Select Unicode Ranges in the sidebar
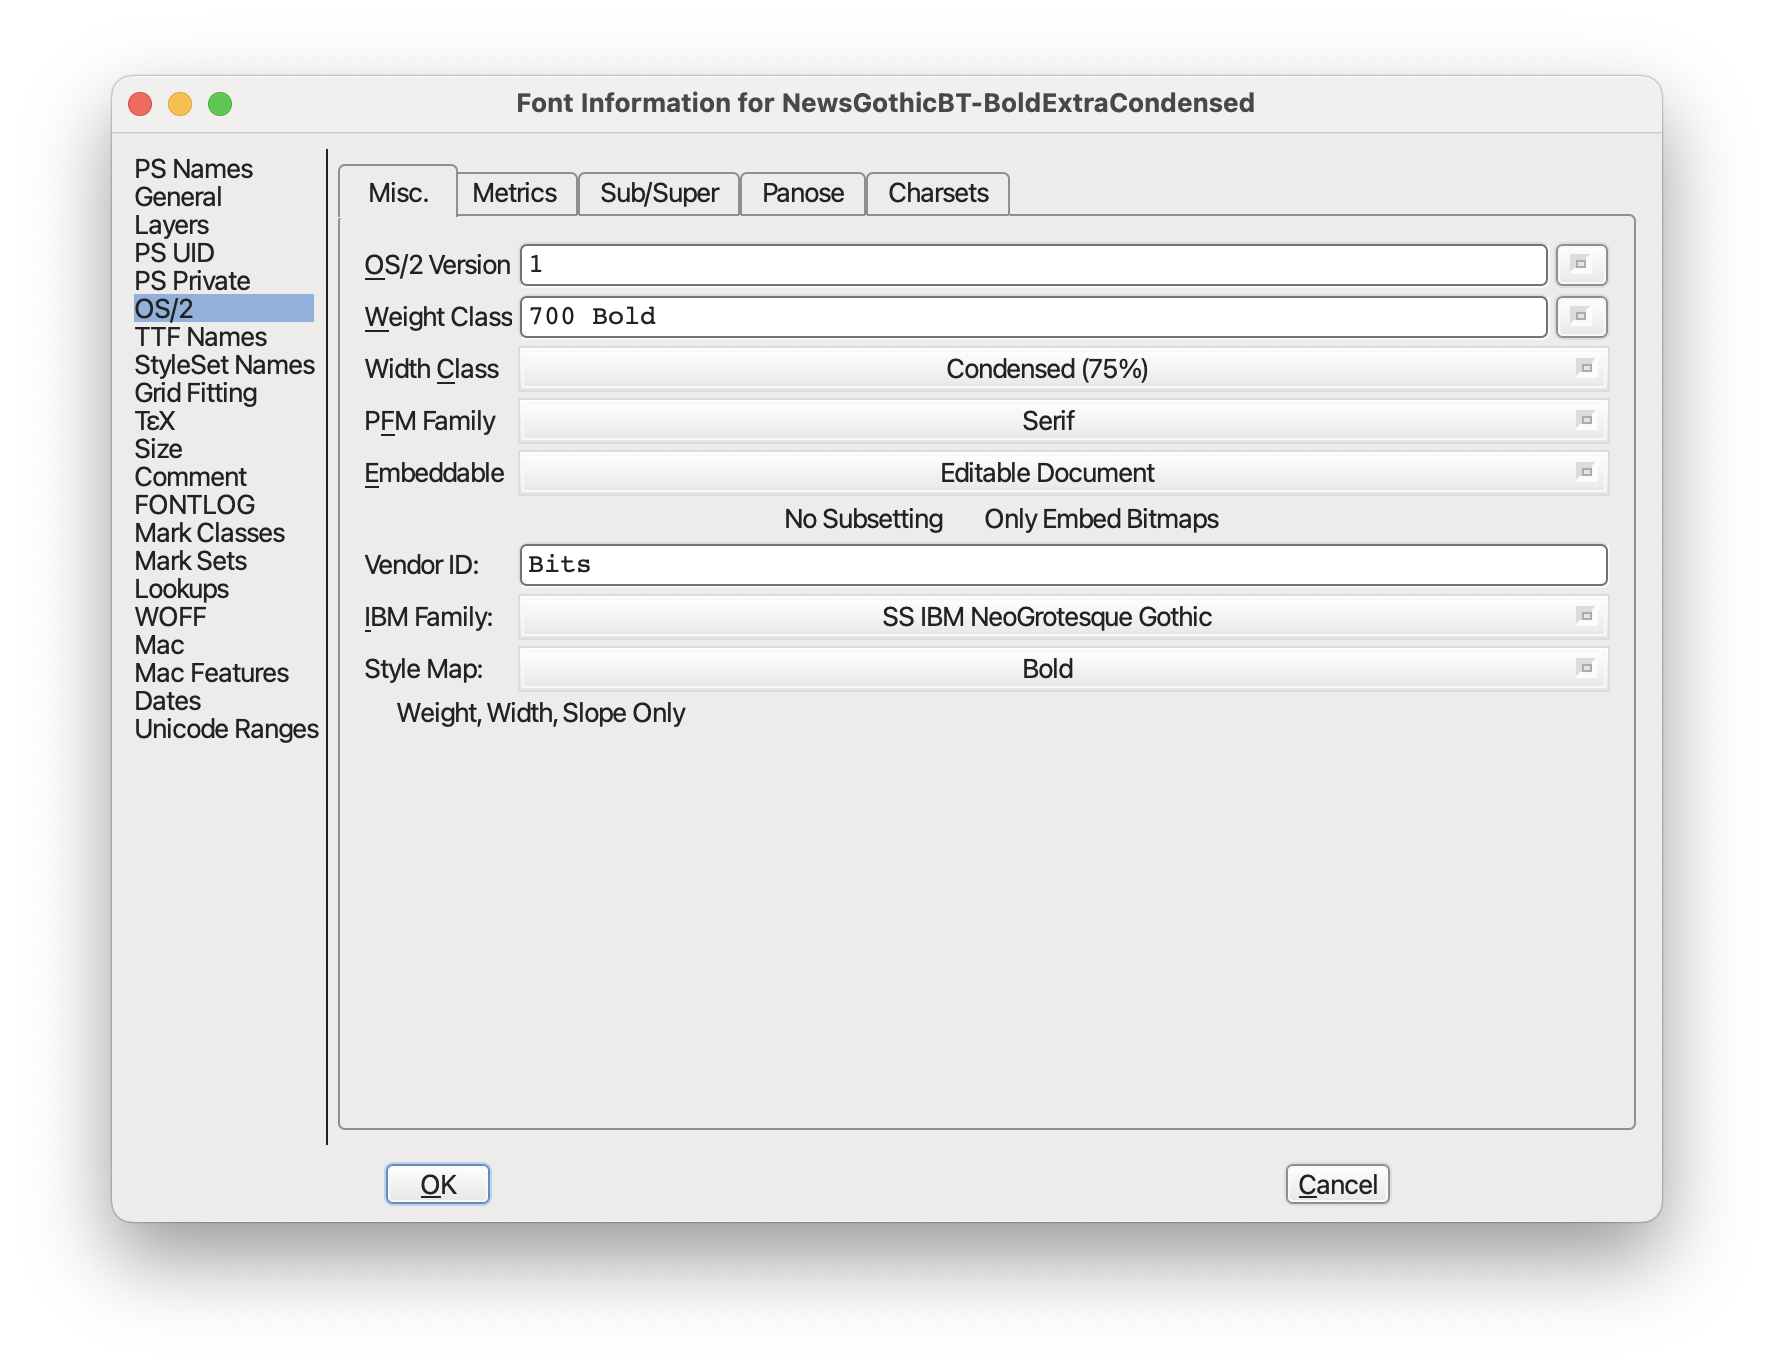The height and width of the screenshot is (1370, 1774). point(227,729)
